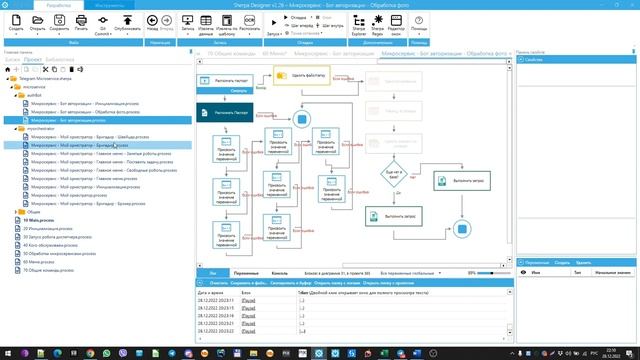The width and height of the screenshot is (640, 360).
Task: Switch to the Инструменты ribbon tab
Action: click(109, 5)
